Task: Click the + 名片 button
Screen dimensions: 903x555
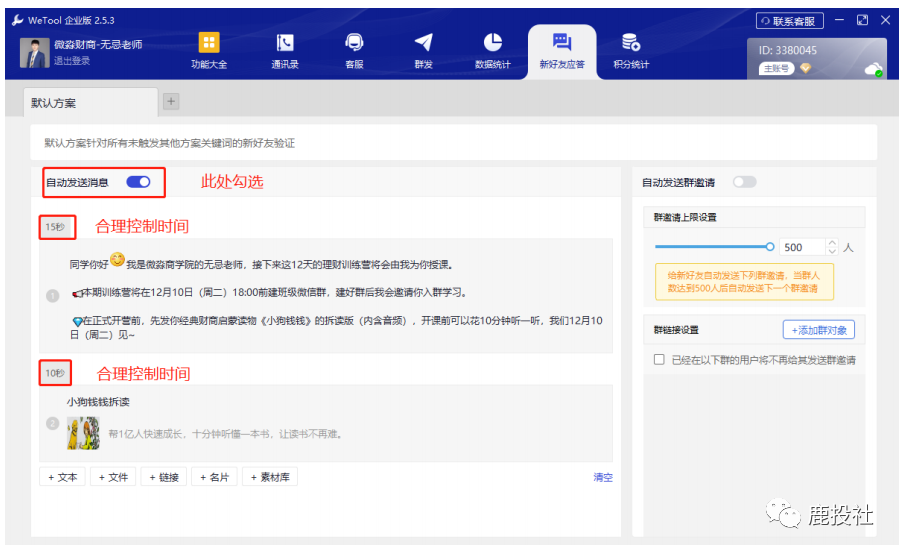Action: [x=214, y=477]
